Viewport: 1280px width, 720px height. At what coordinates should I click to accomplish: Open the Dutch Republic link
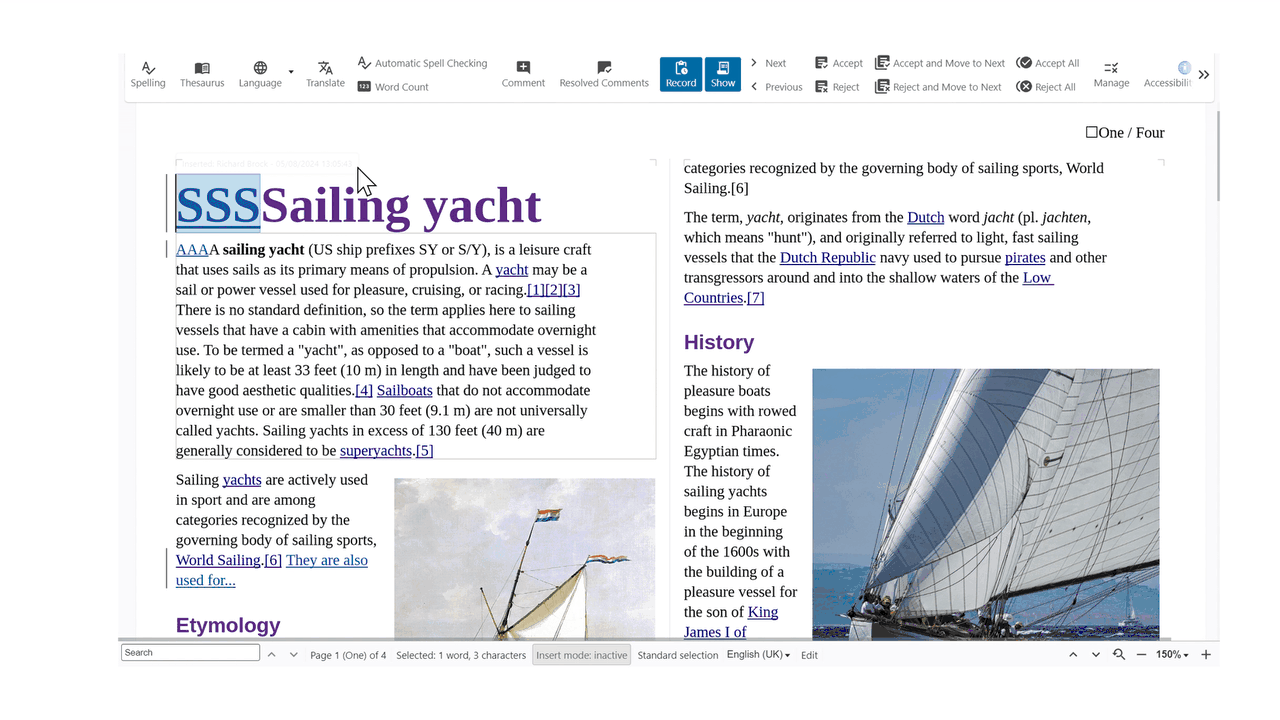coord(828,258)
